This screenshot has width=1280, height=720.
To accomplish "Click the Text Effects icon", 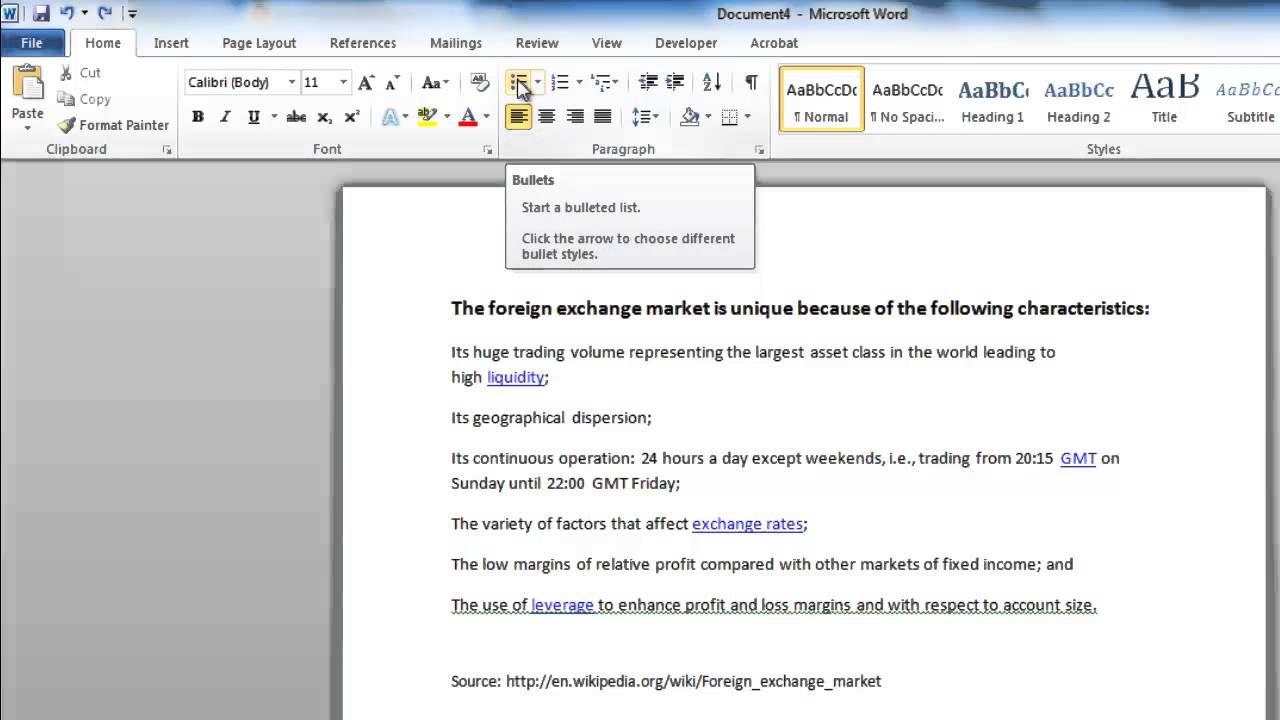I will 389,117.
